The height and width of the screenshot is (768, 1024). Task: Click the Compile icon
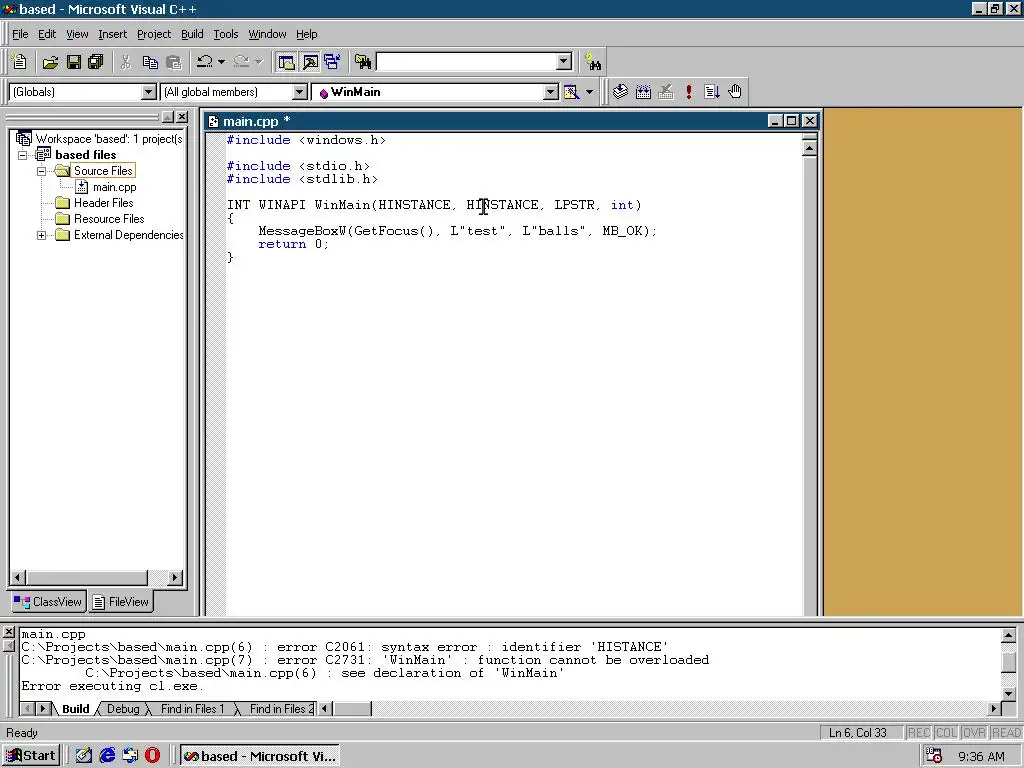tap(620, 92)
